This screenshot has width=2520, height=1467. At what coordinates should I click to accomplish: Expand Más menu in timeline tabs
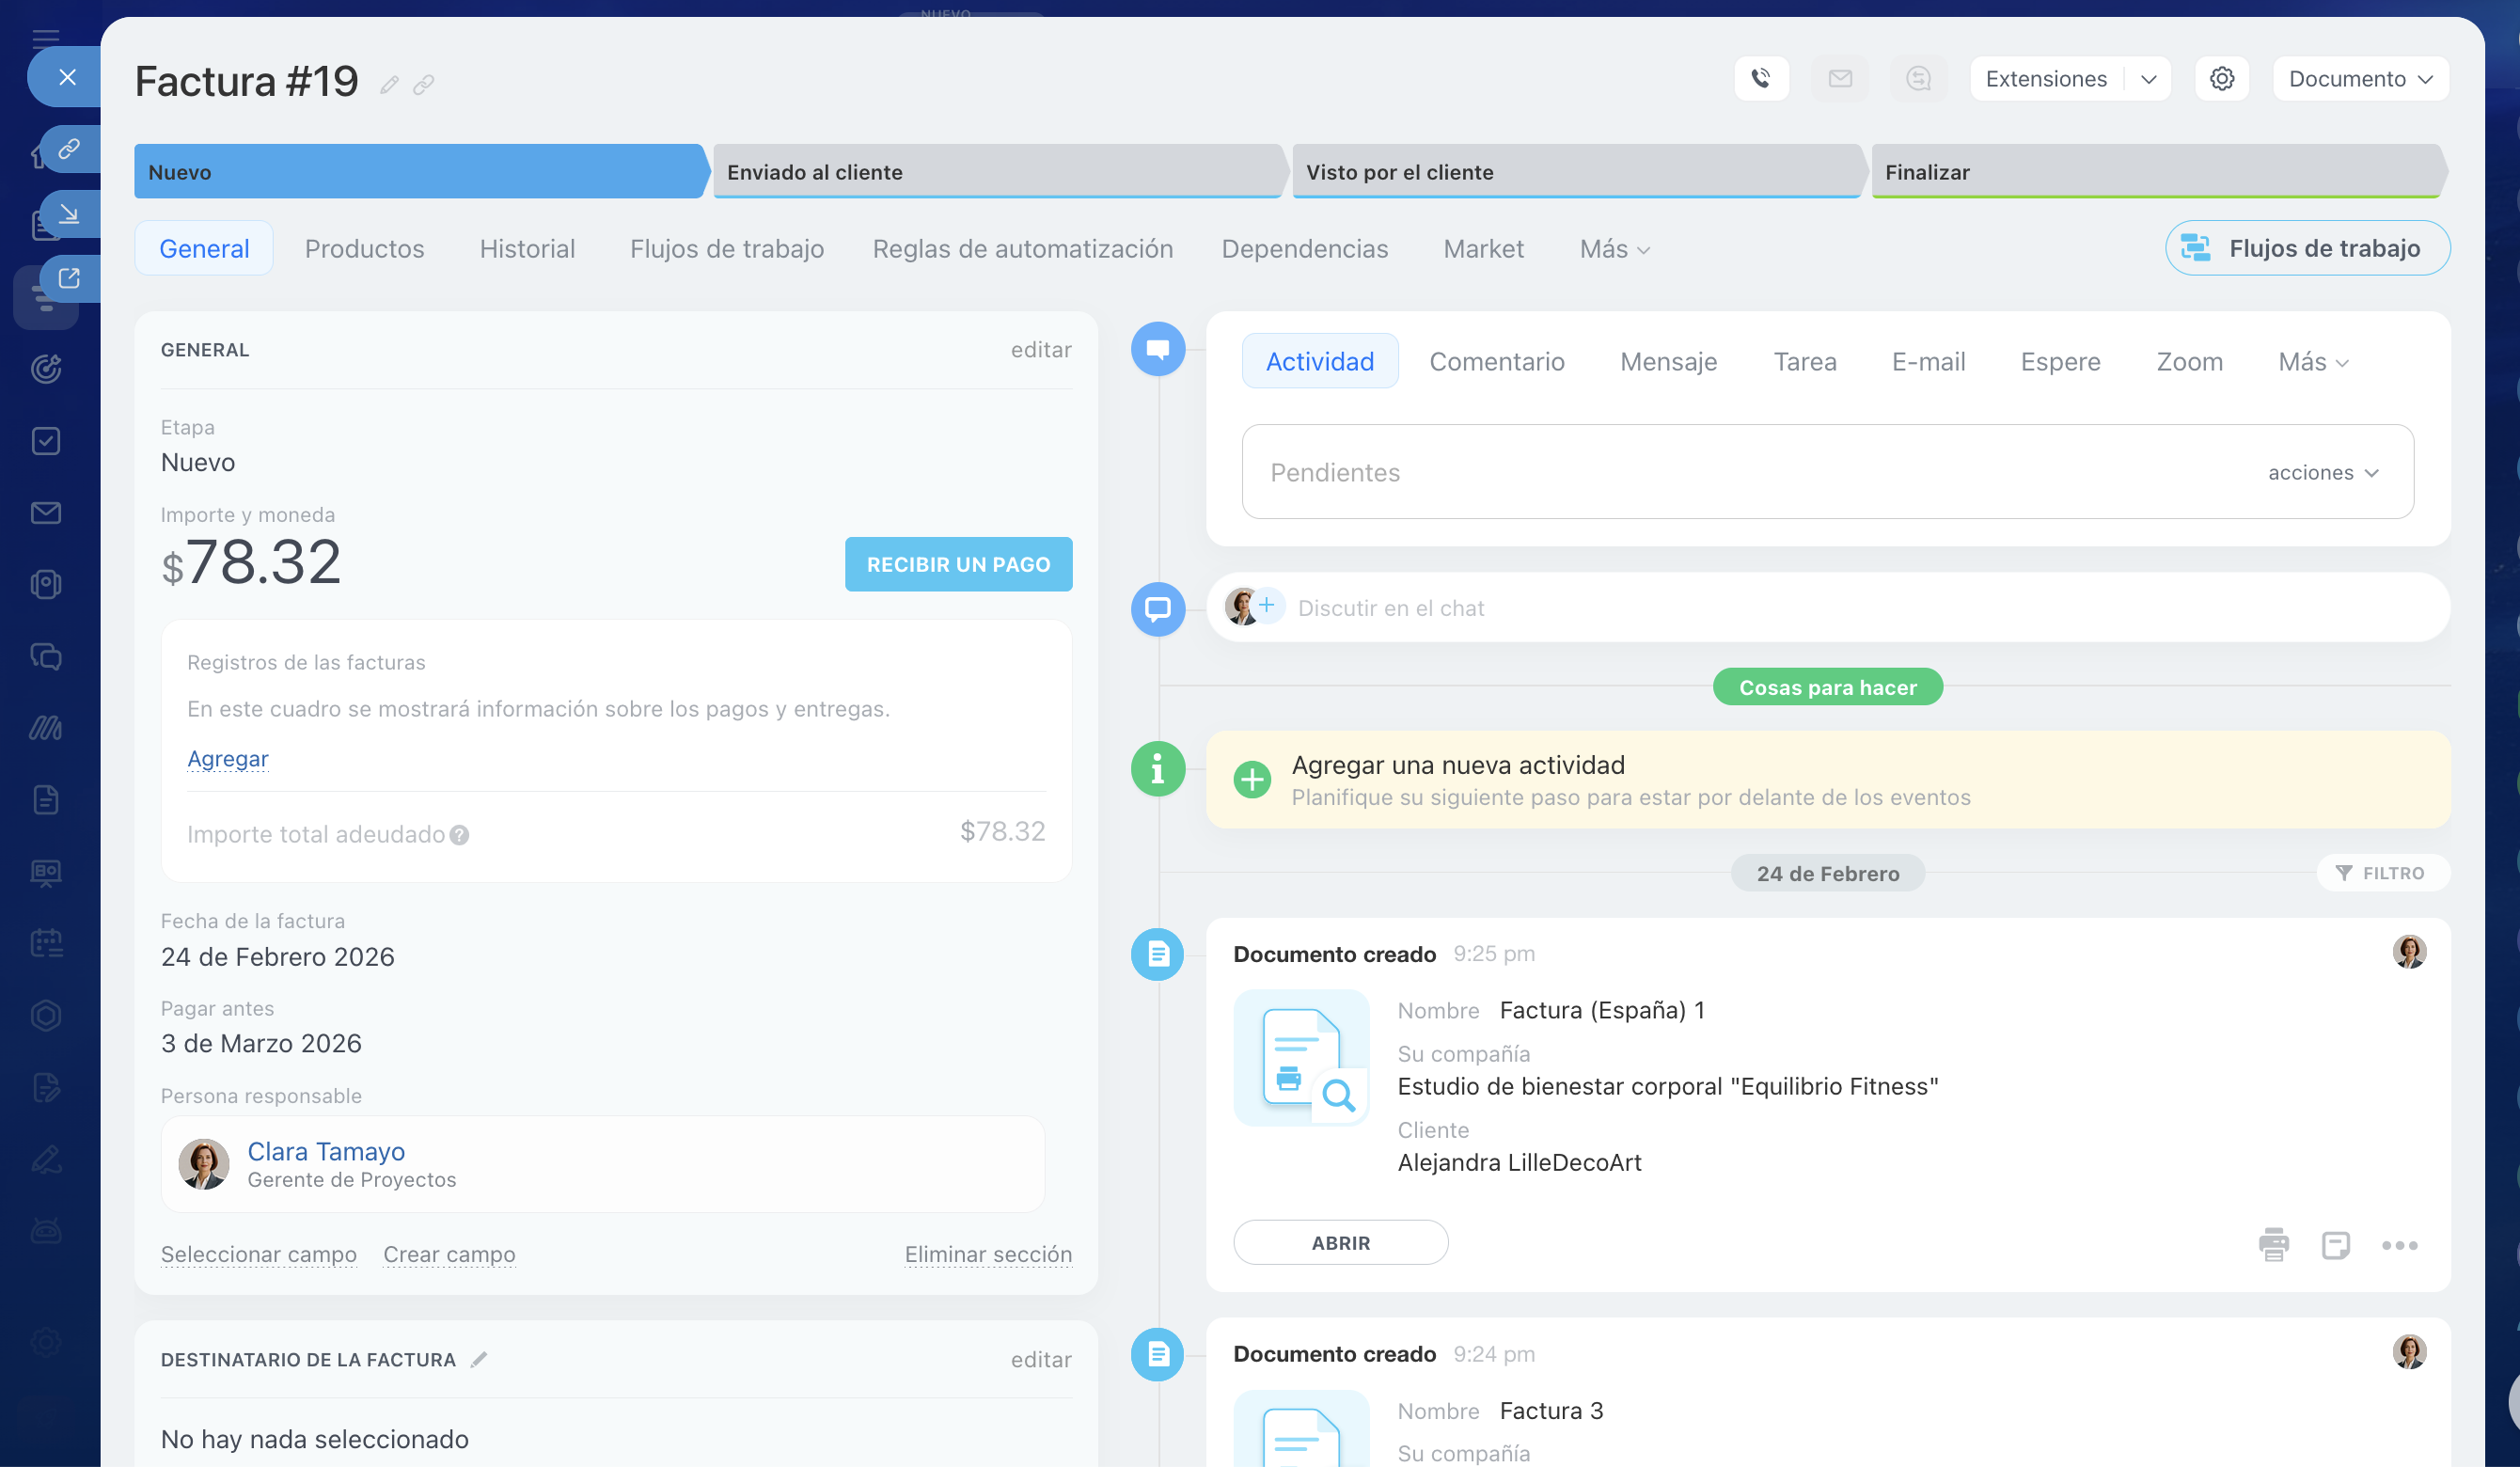pos(2312,362)
